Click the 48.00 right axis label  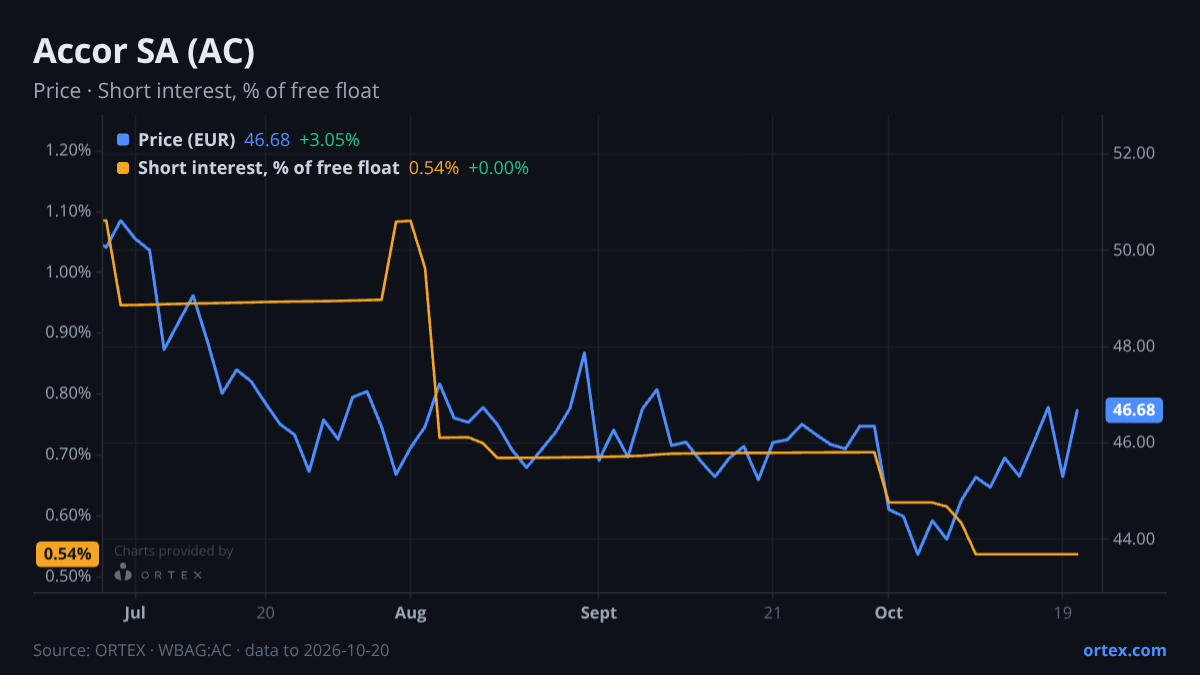[x=1133, y=346]
